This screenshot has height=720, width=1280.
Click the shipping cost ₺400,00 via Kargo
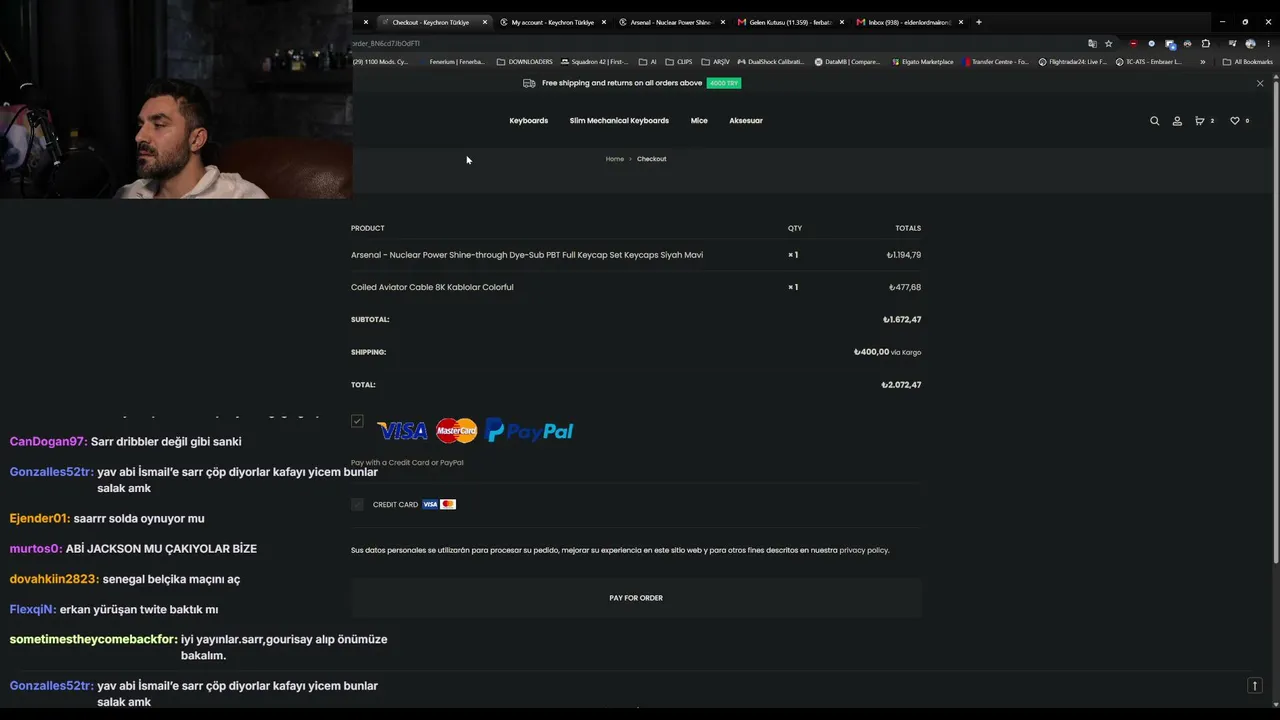click(887, 352)
